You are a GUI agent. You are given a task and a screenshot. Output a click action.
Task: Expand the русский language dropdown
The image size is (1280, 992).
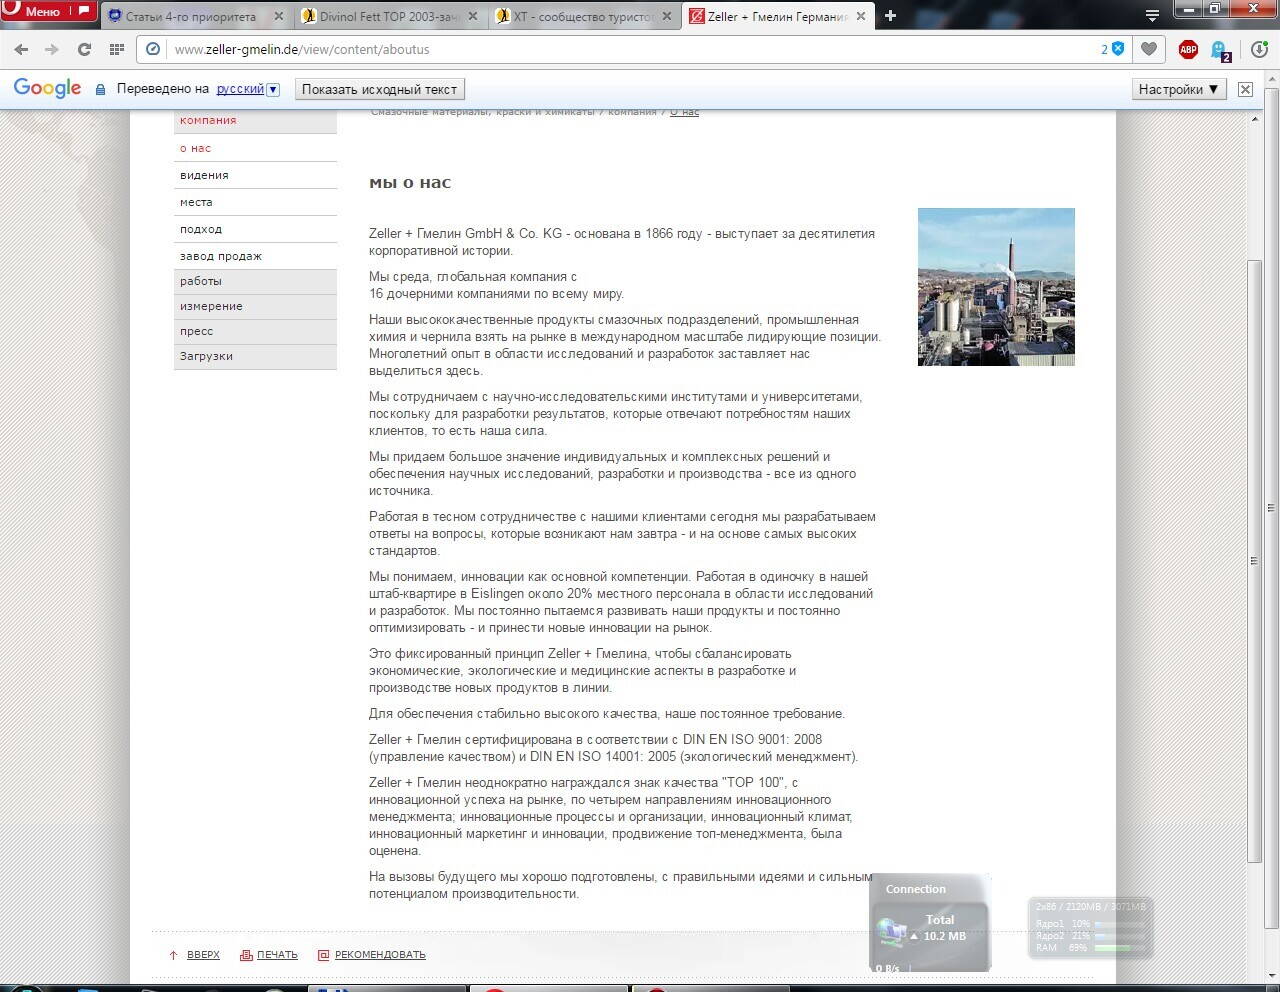(x=272, y=89)
